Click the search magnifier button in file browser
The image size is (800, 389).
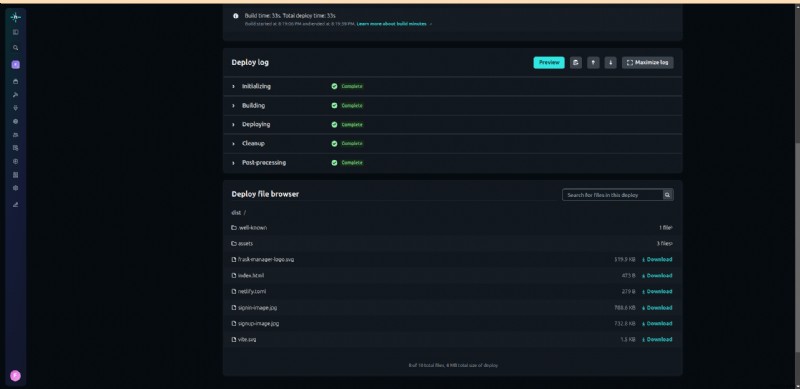[x=667, y=195]
